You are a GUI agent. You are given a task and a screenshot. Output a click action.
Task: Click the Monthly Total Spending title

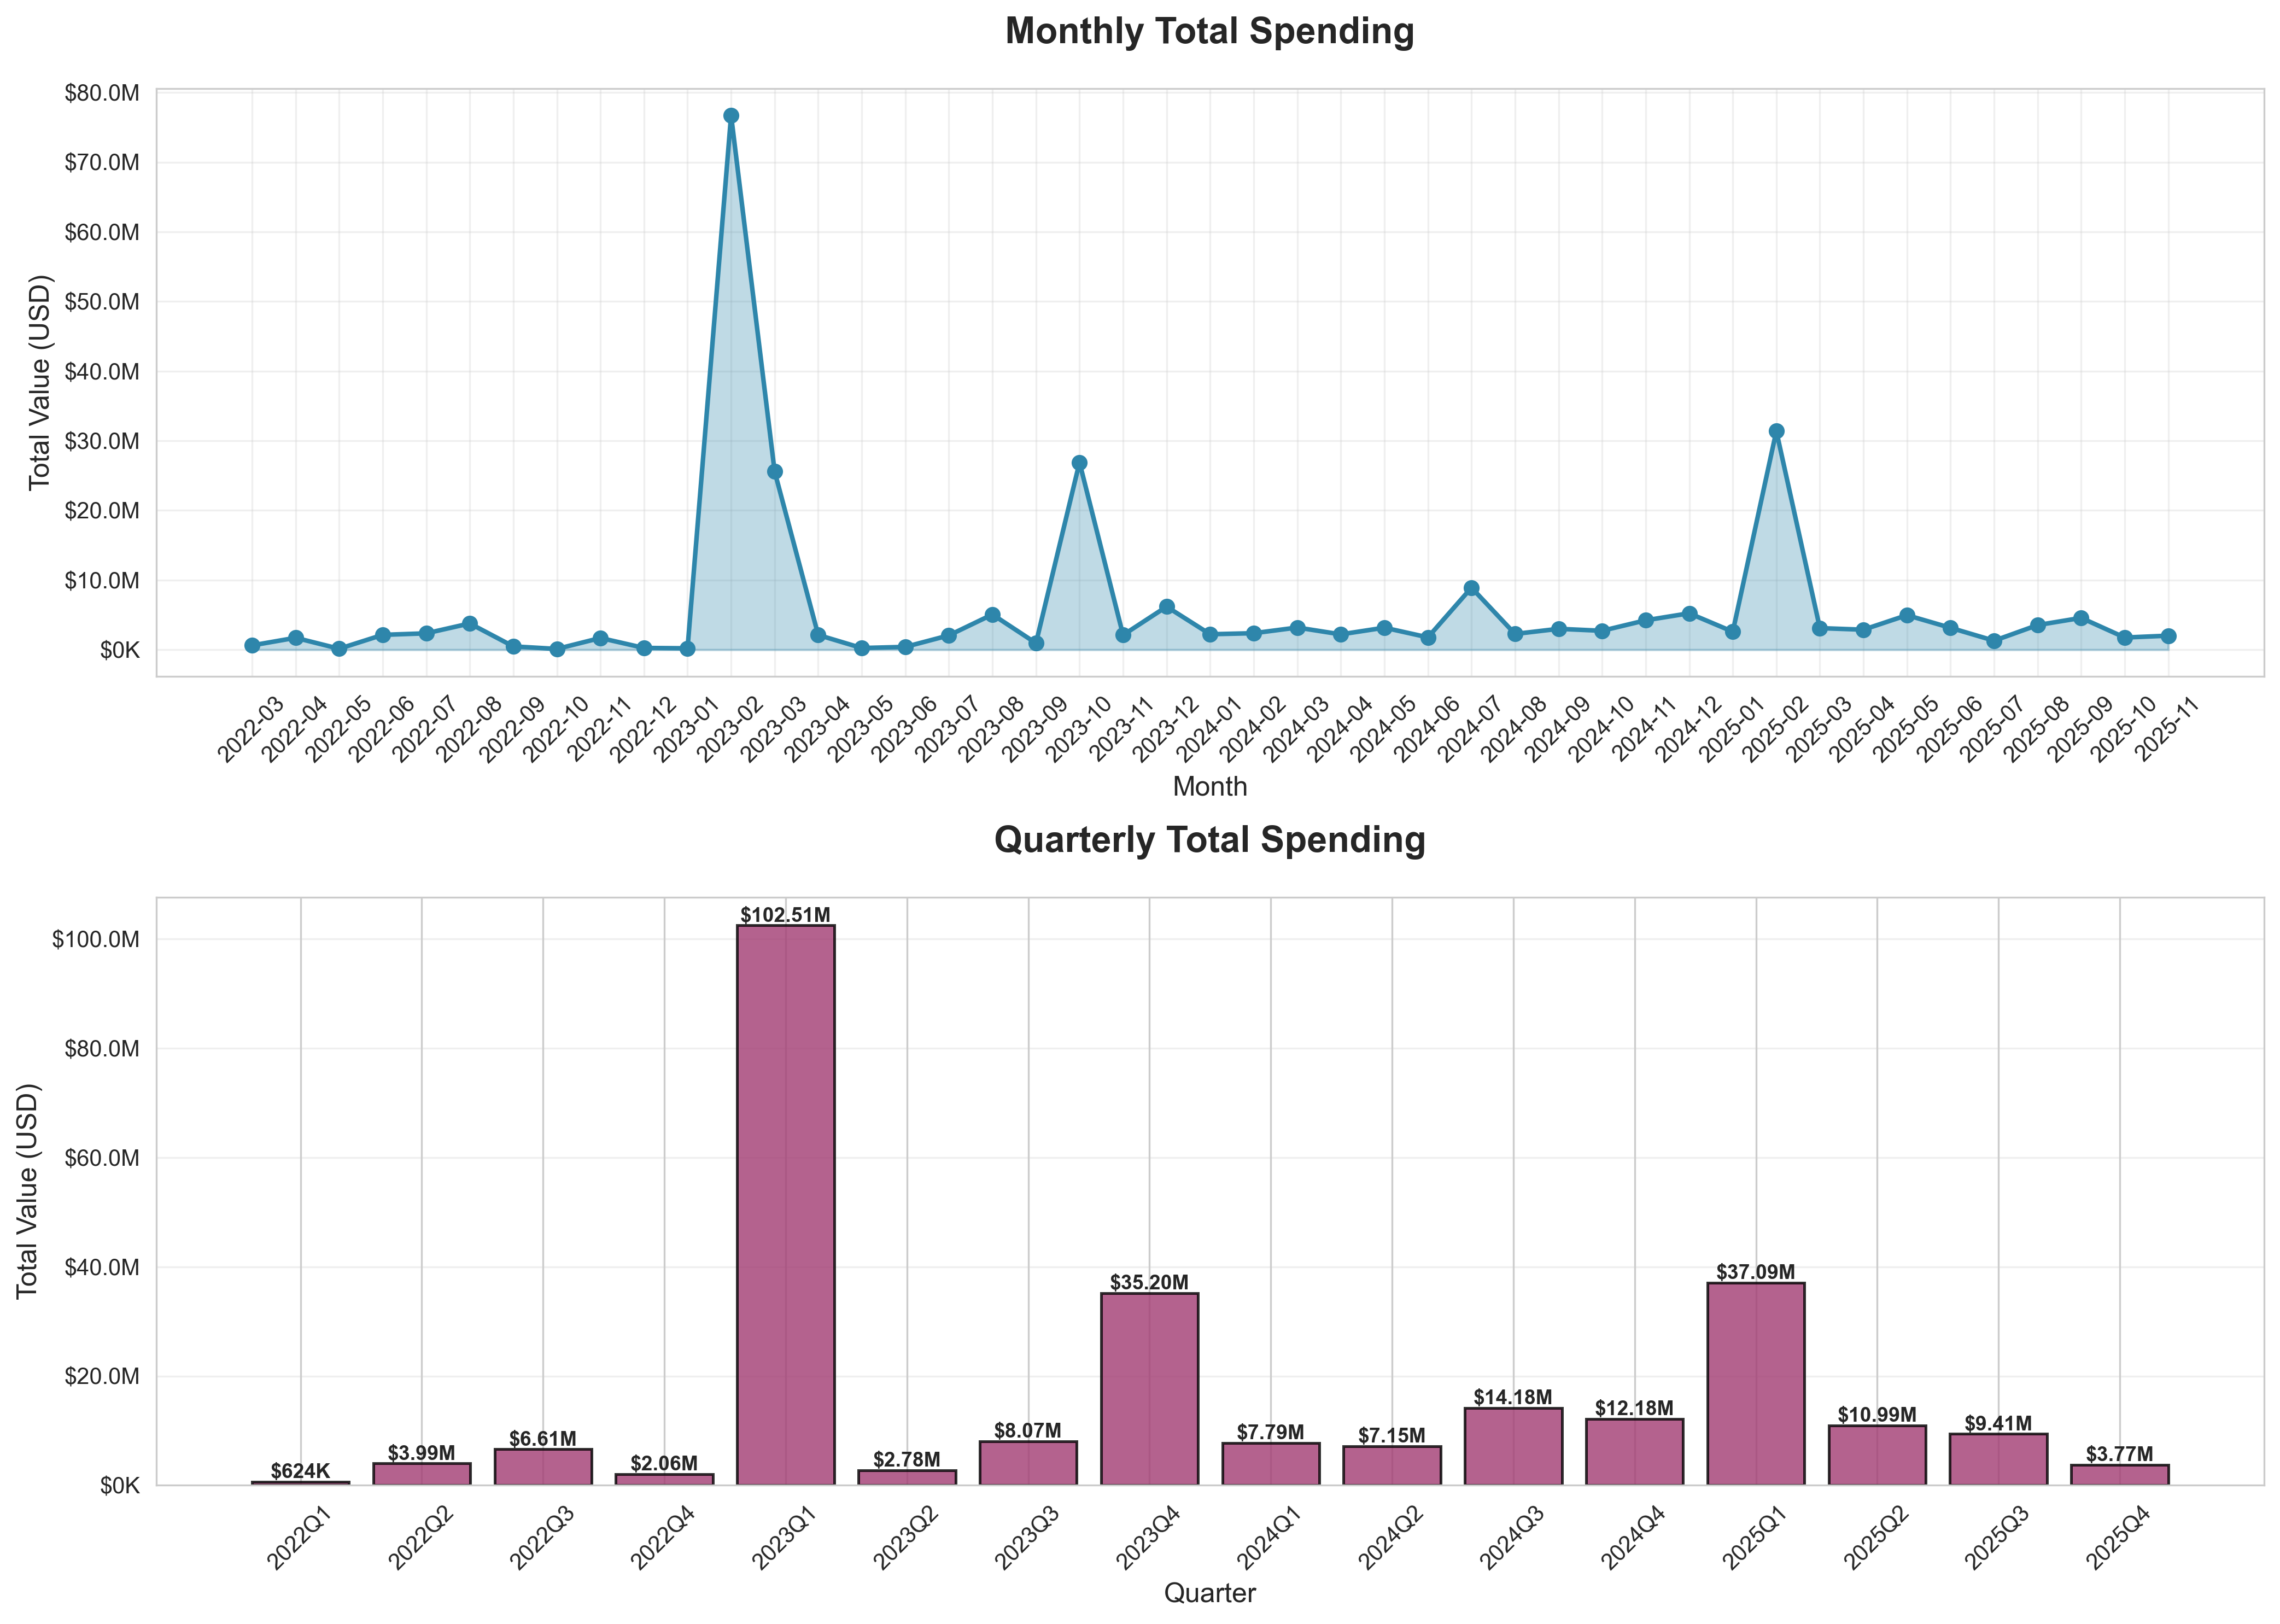click(x=1209, y=32)
